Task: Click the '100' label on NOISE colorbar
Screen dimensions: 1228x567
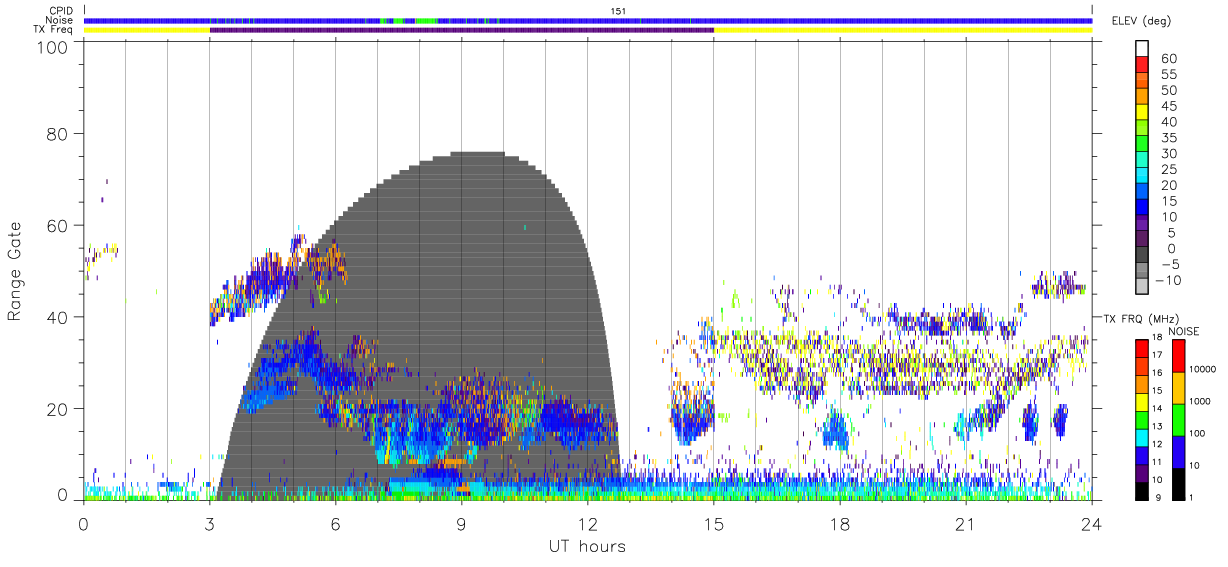Action: coord(1198,435)
